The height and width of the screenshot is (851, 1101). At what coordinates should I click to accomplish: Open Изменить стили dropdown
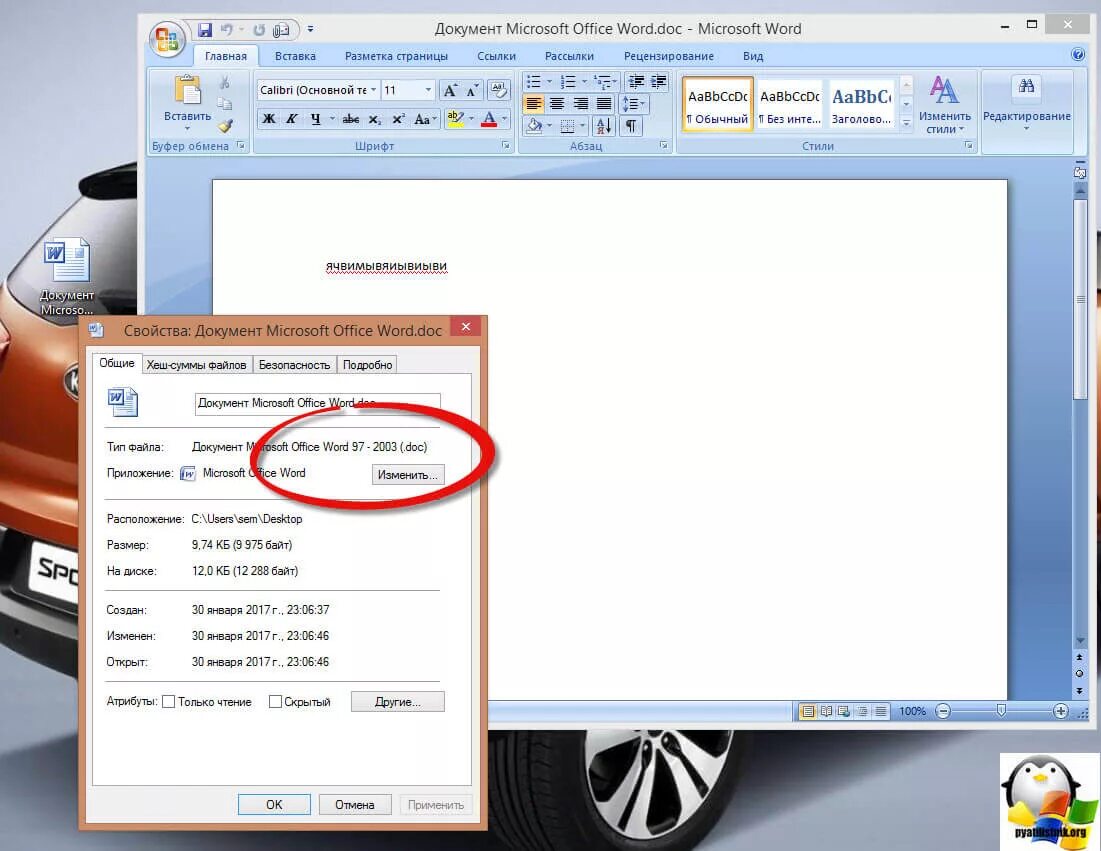coord(944,104)
